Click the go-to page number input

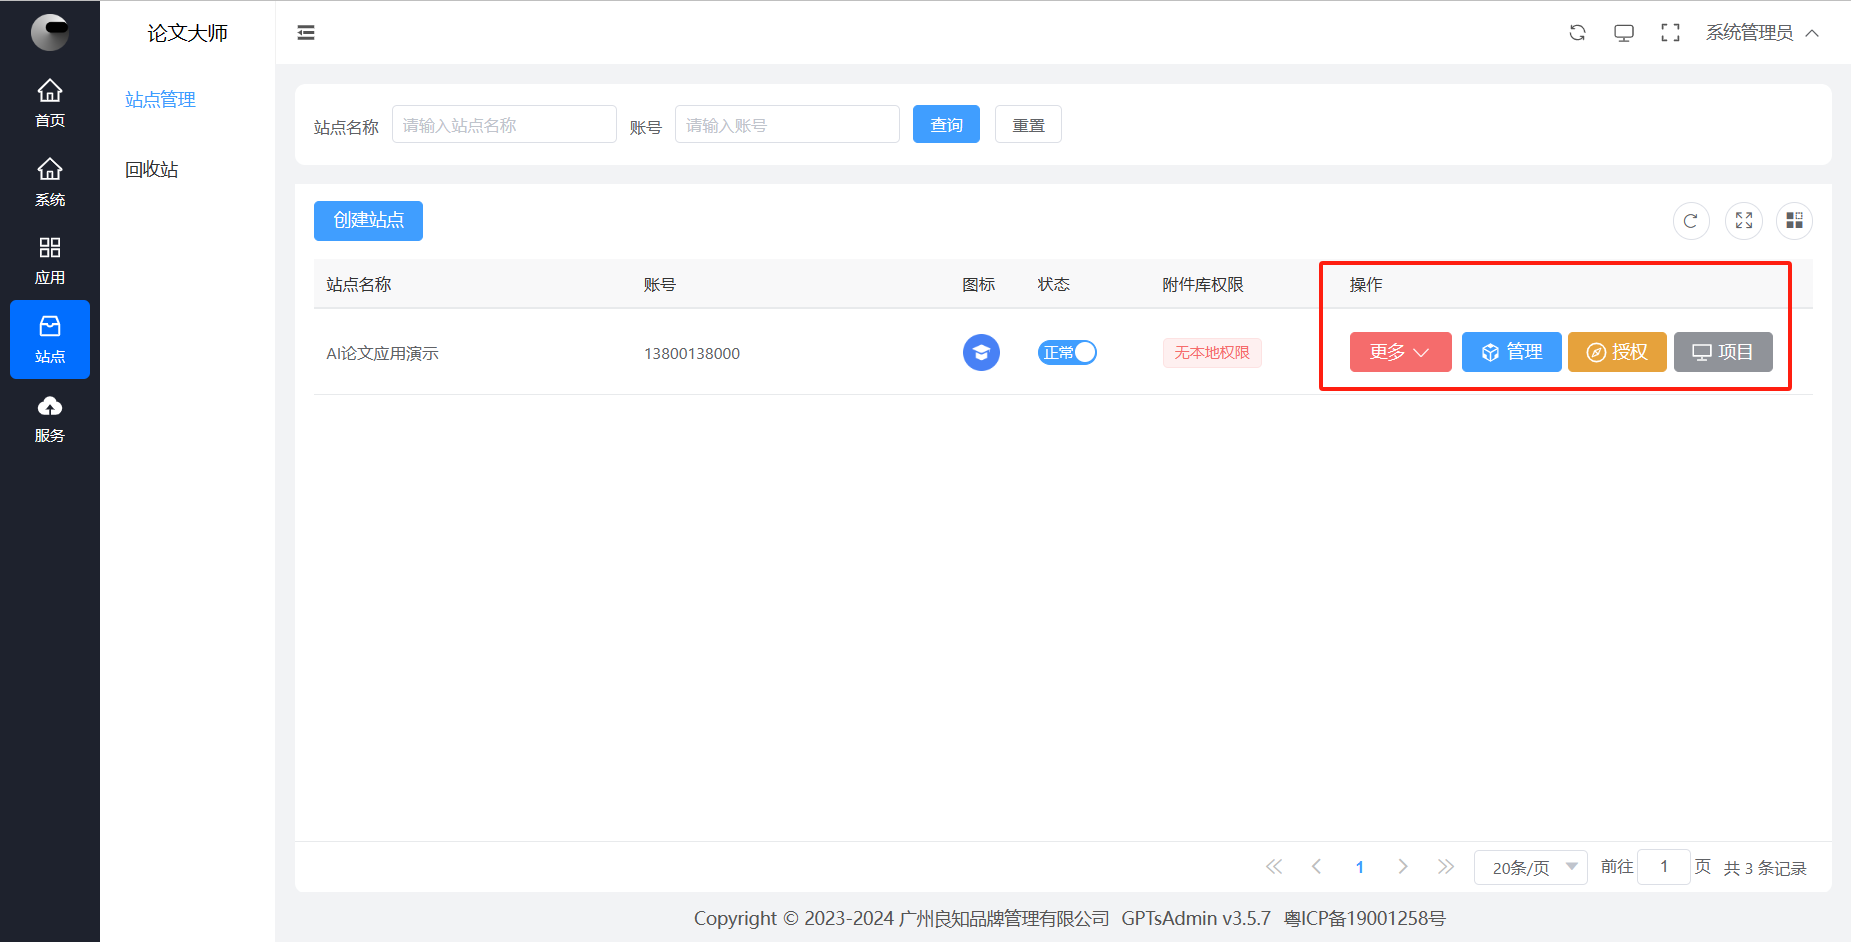click(1664, 867)
